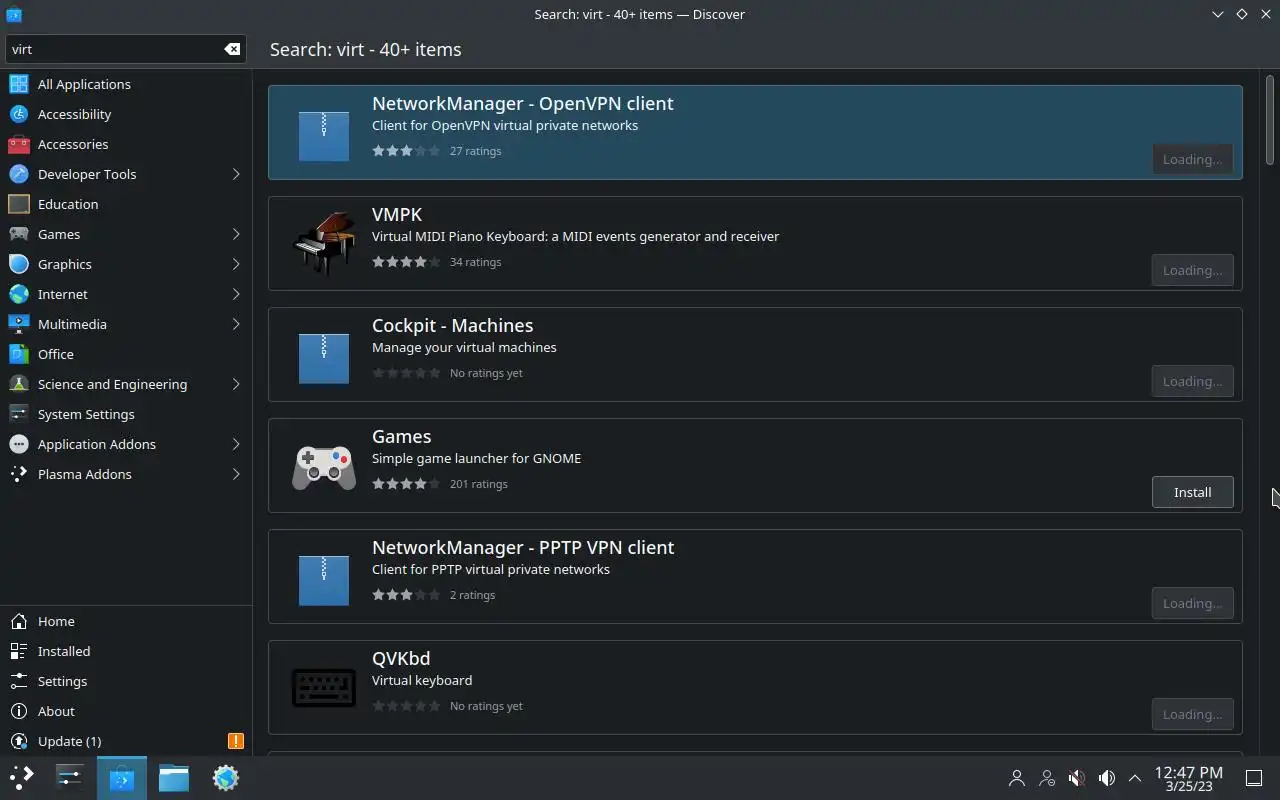Open the Education category

click(126, 204)
